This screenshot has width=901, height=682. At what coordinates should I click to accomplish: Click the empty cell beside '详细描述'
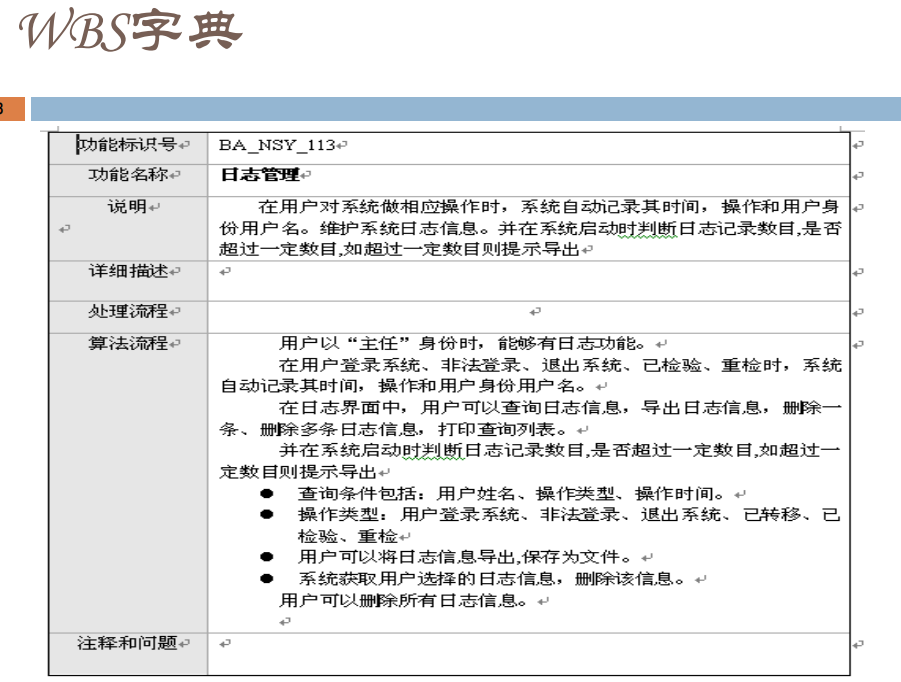[529, 281]
